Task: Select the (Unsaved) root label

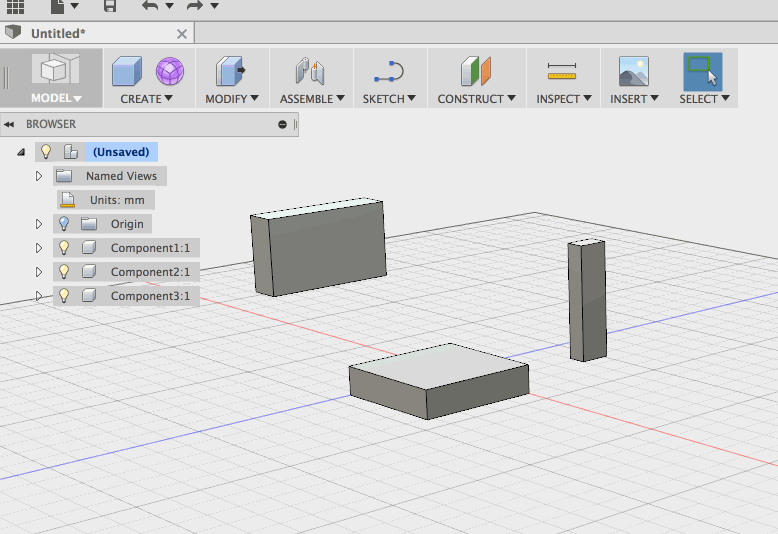Action: pos(121,152)
